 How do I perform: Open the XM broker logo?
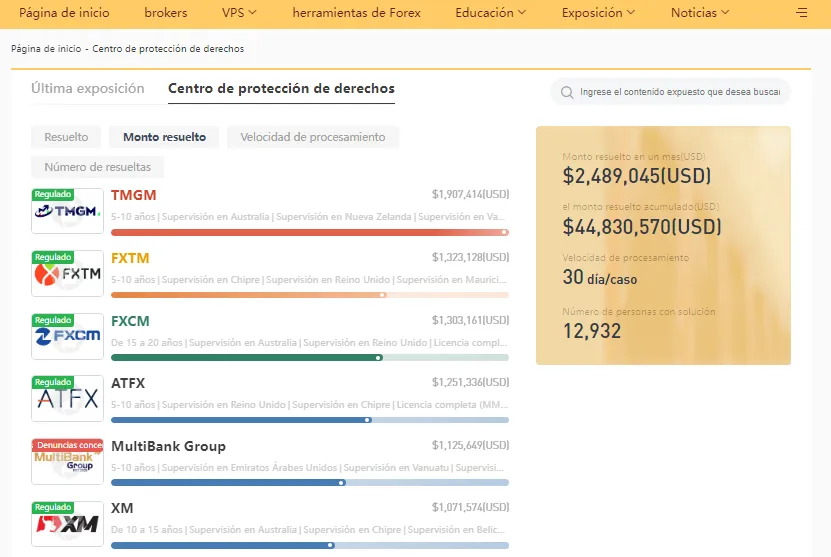pos(67,524)
